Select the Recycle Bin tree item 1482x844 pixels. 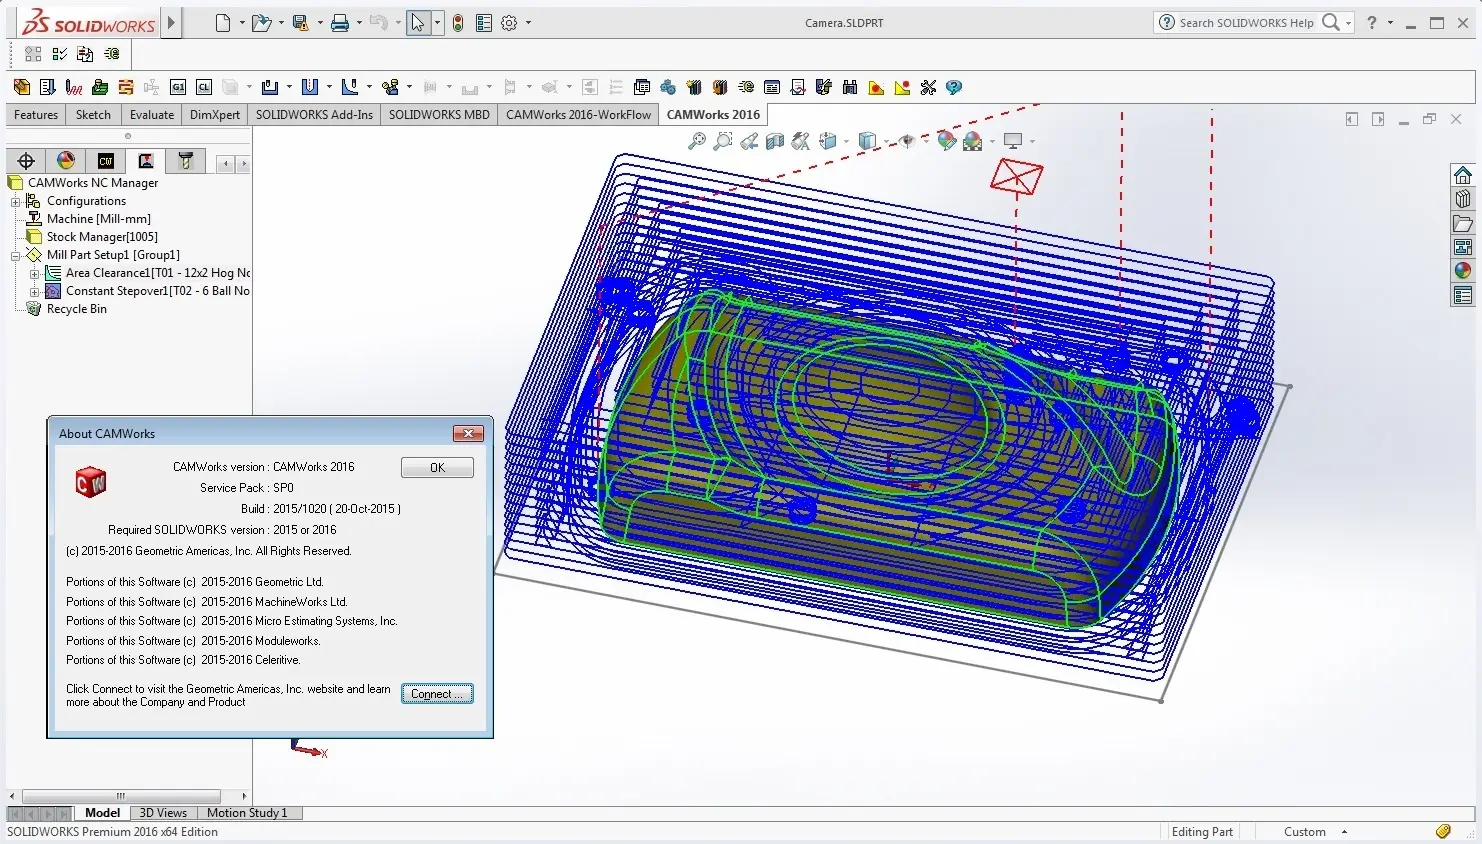pos(76,309)
